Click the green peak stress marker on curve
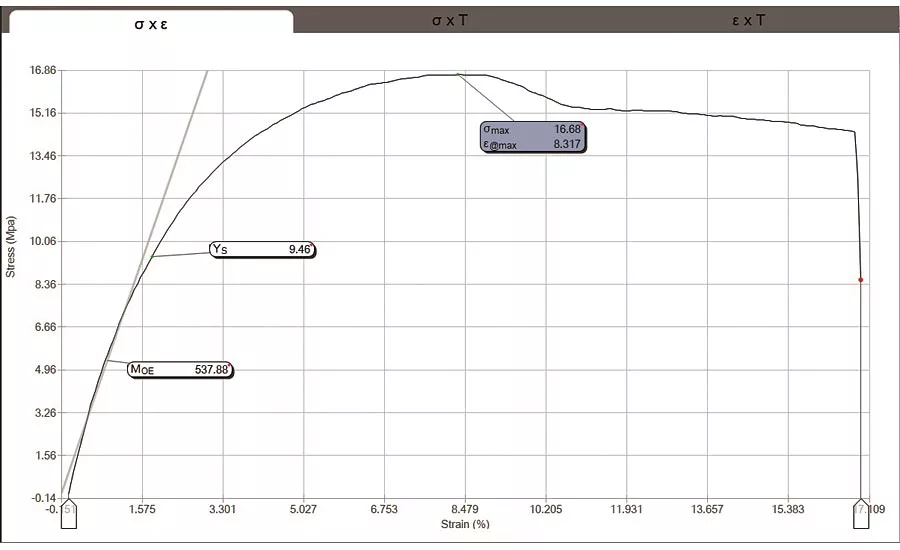Viewport: 900px width, 550px height. pyautogui.click(x=457, y=74)
